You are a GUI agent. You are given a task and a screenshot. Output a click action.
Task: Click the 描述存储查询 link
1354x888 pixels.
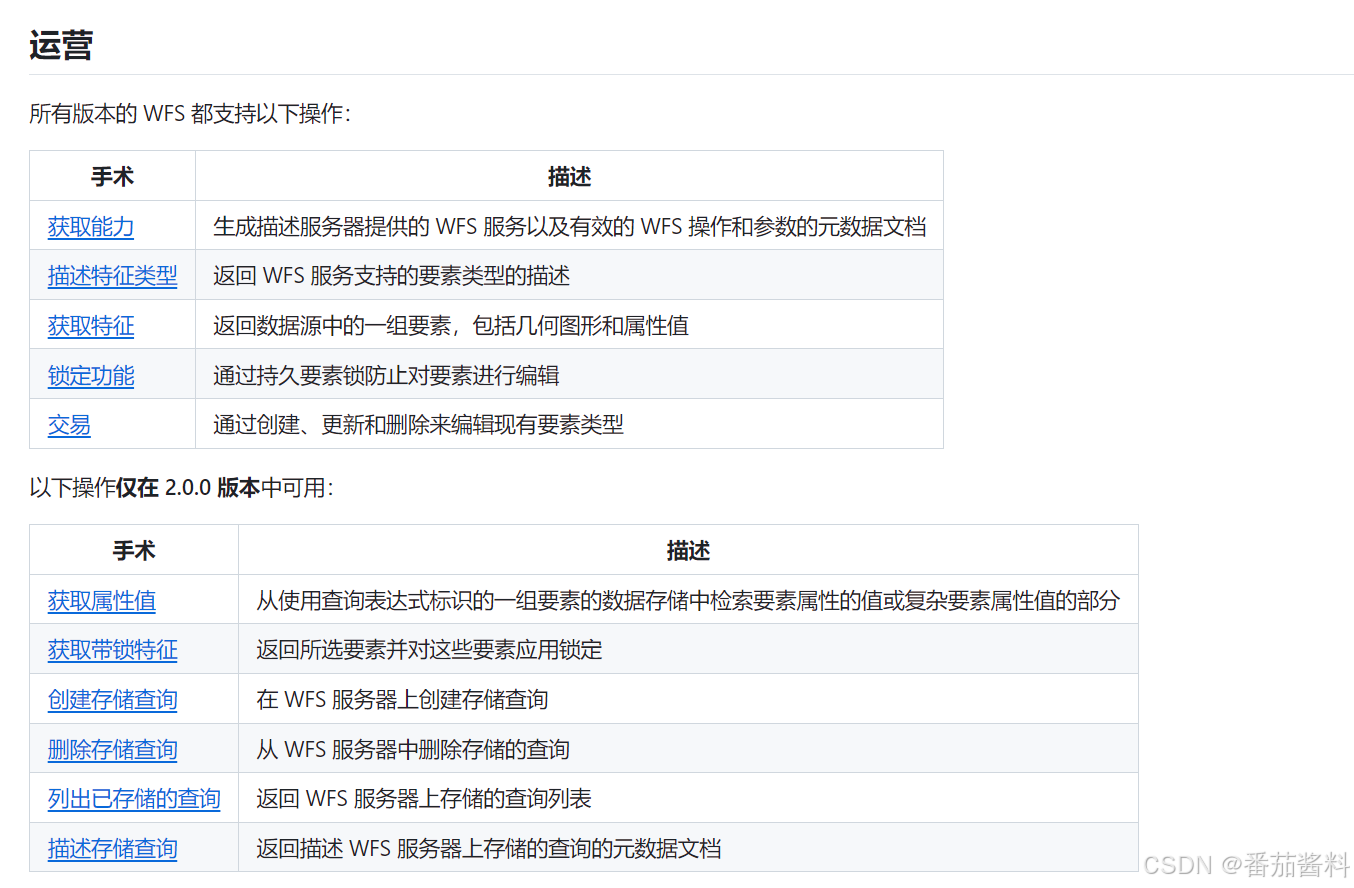pos(112,849)
